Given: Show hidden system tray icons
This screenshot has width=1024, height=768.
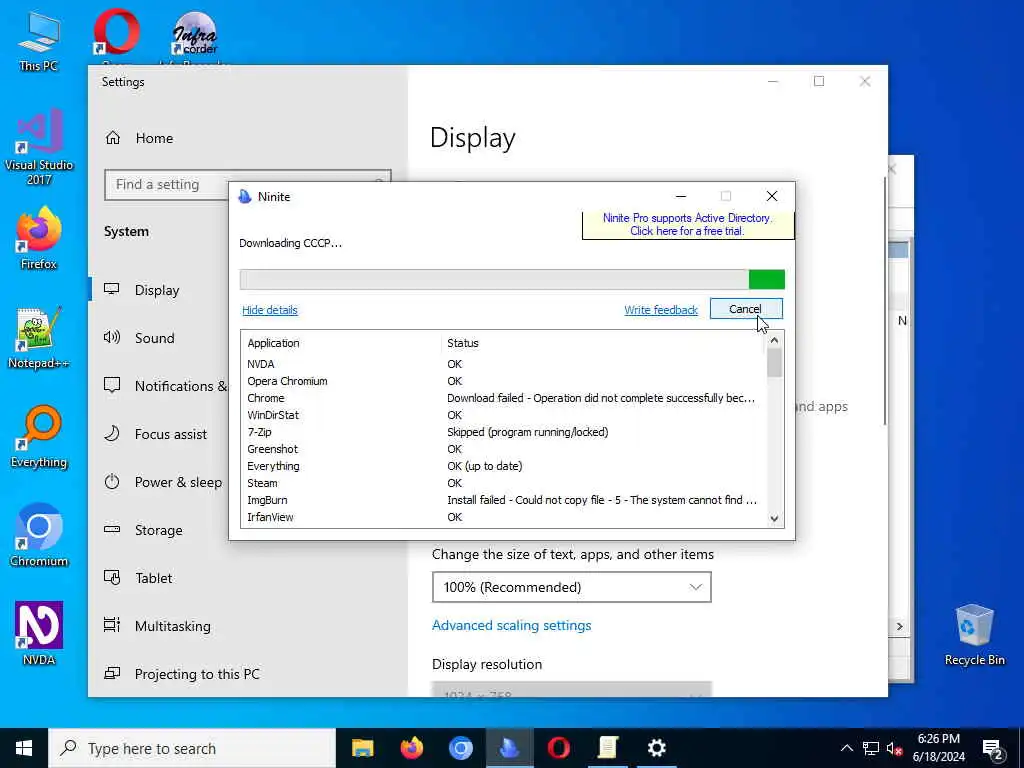Looking at the screenshot, I should [x=846, y=748].
